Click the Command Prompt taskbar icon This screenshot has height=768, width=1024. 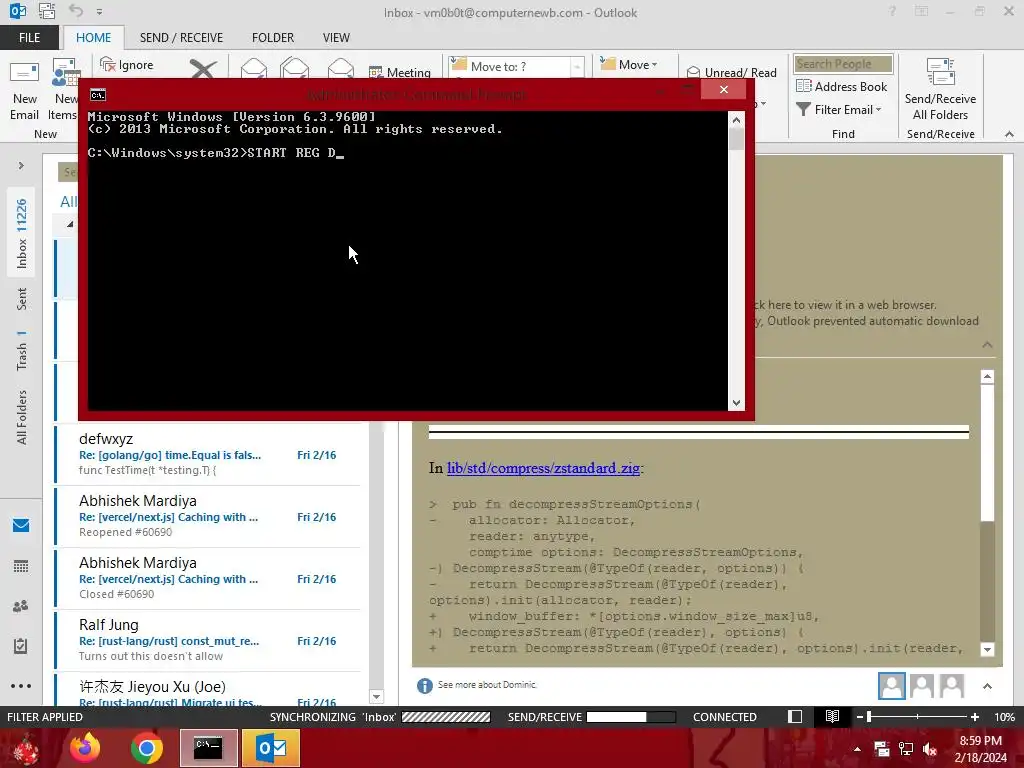tap(209, 748)
